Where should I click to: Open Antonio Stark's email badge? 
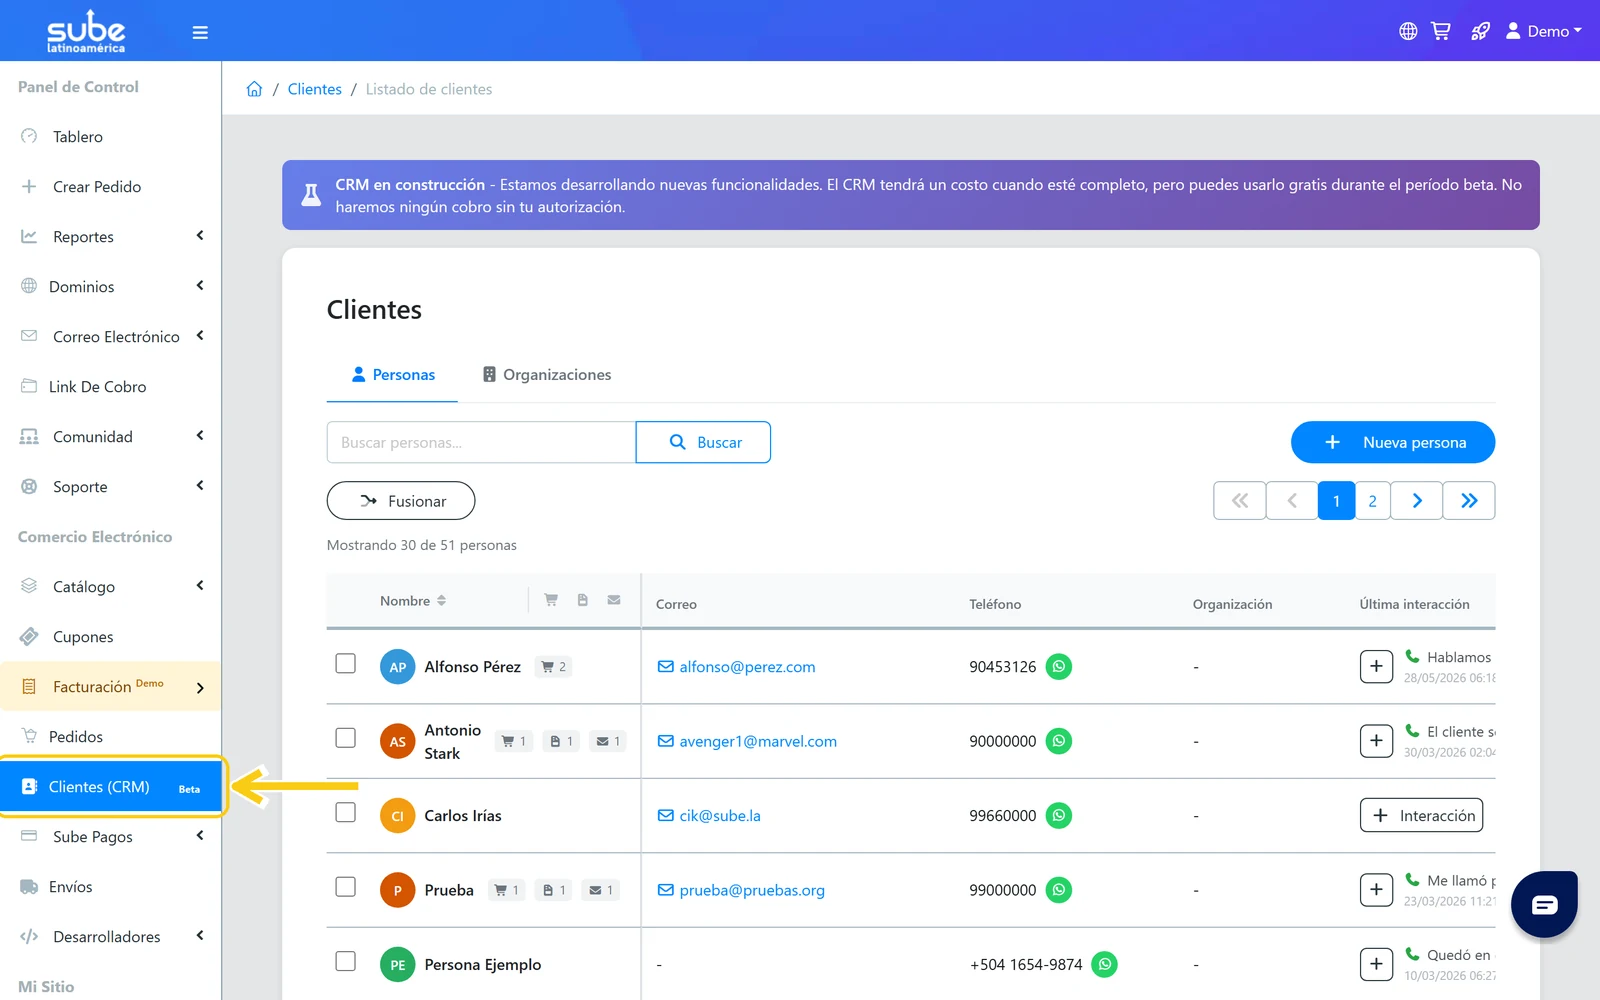pyautogui.click(x=608, y=741)
